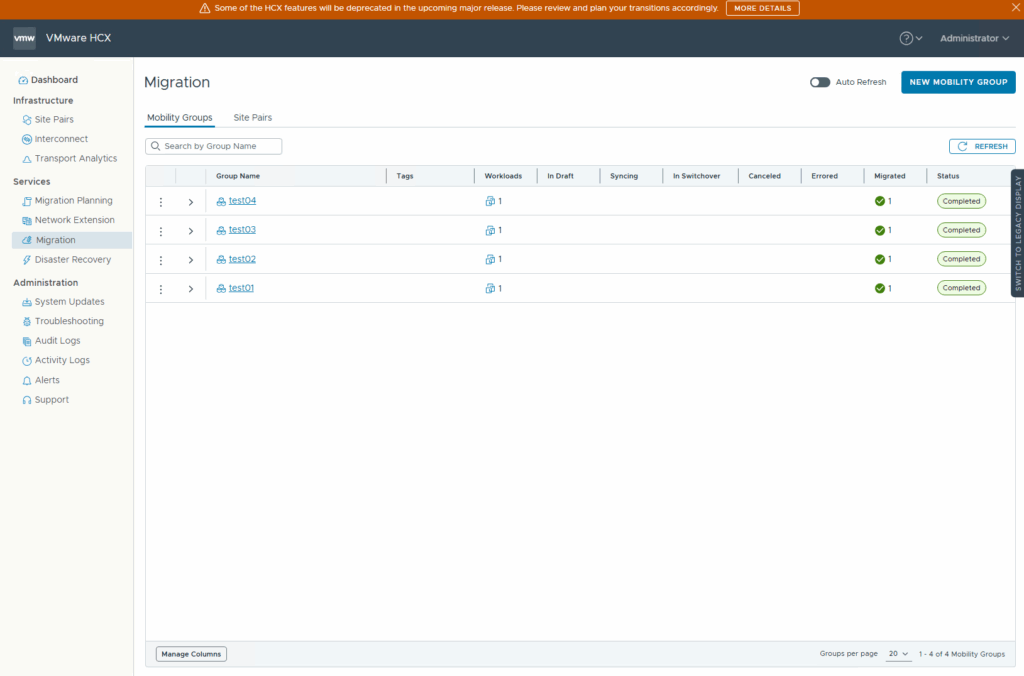Screen dimensions: 1024x676
Task: Click the help question mark icon
Action: coord(906,38)
